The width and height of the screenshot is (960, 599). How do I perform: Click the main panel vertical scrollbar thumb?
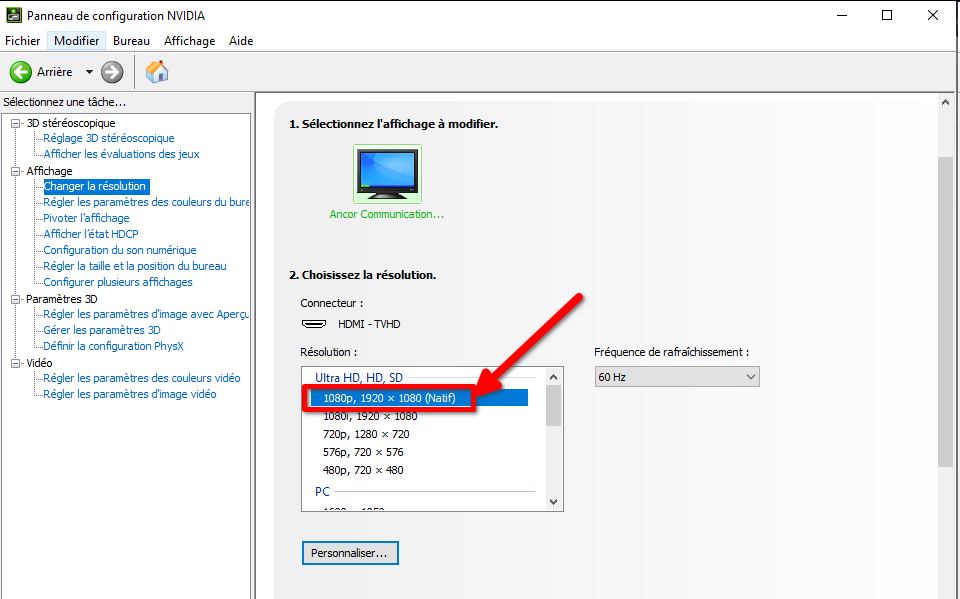(x=945, y=312)
